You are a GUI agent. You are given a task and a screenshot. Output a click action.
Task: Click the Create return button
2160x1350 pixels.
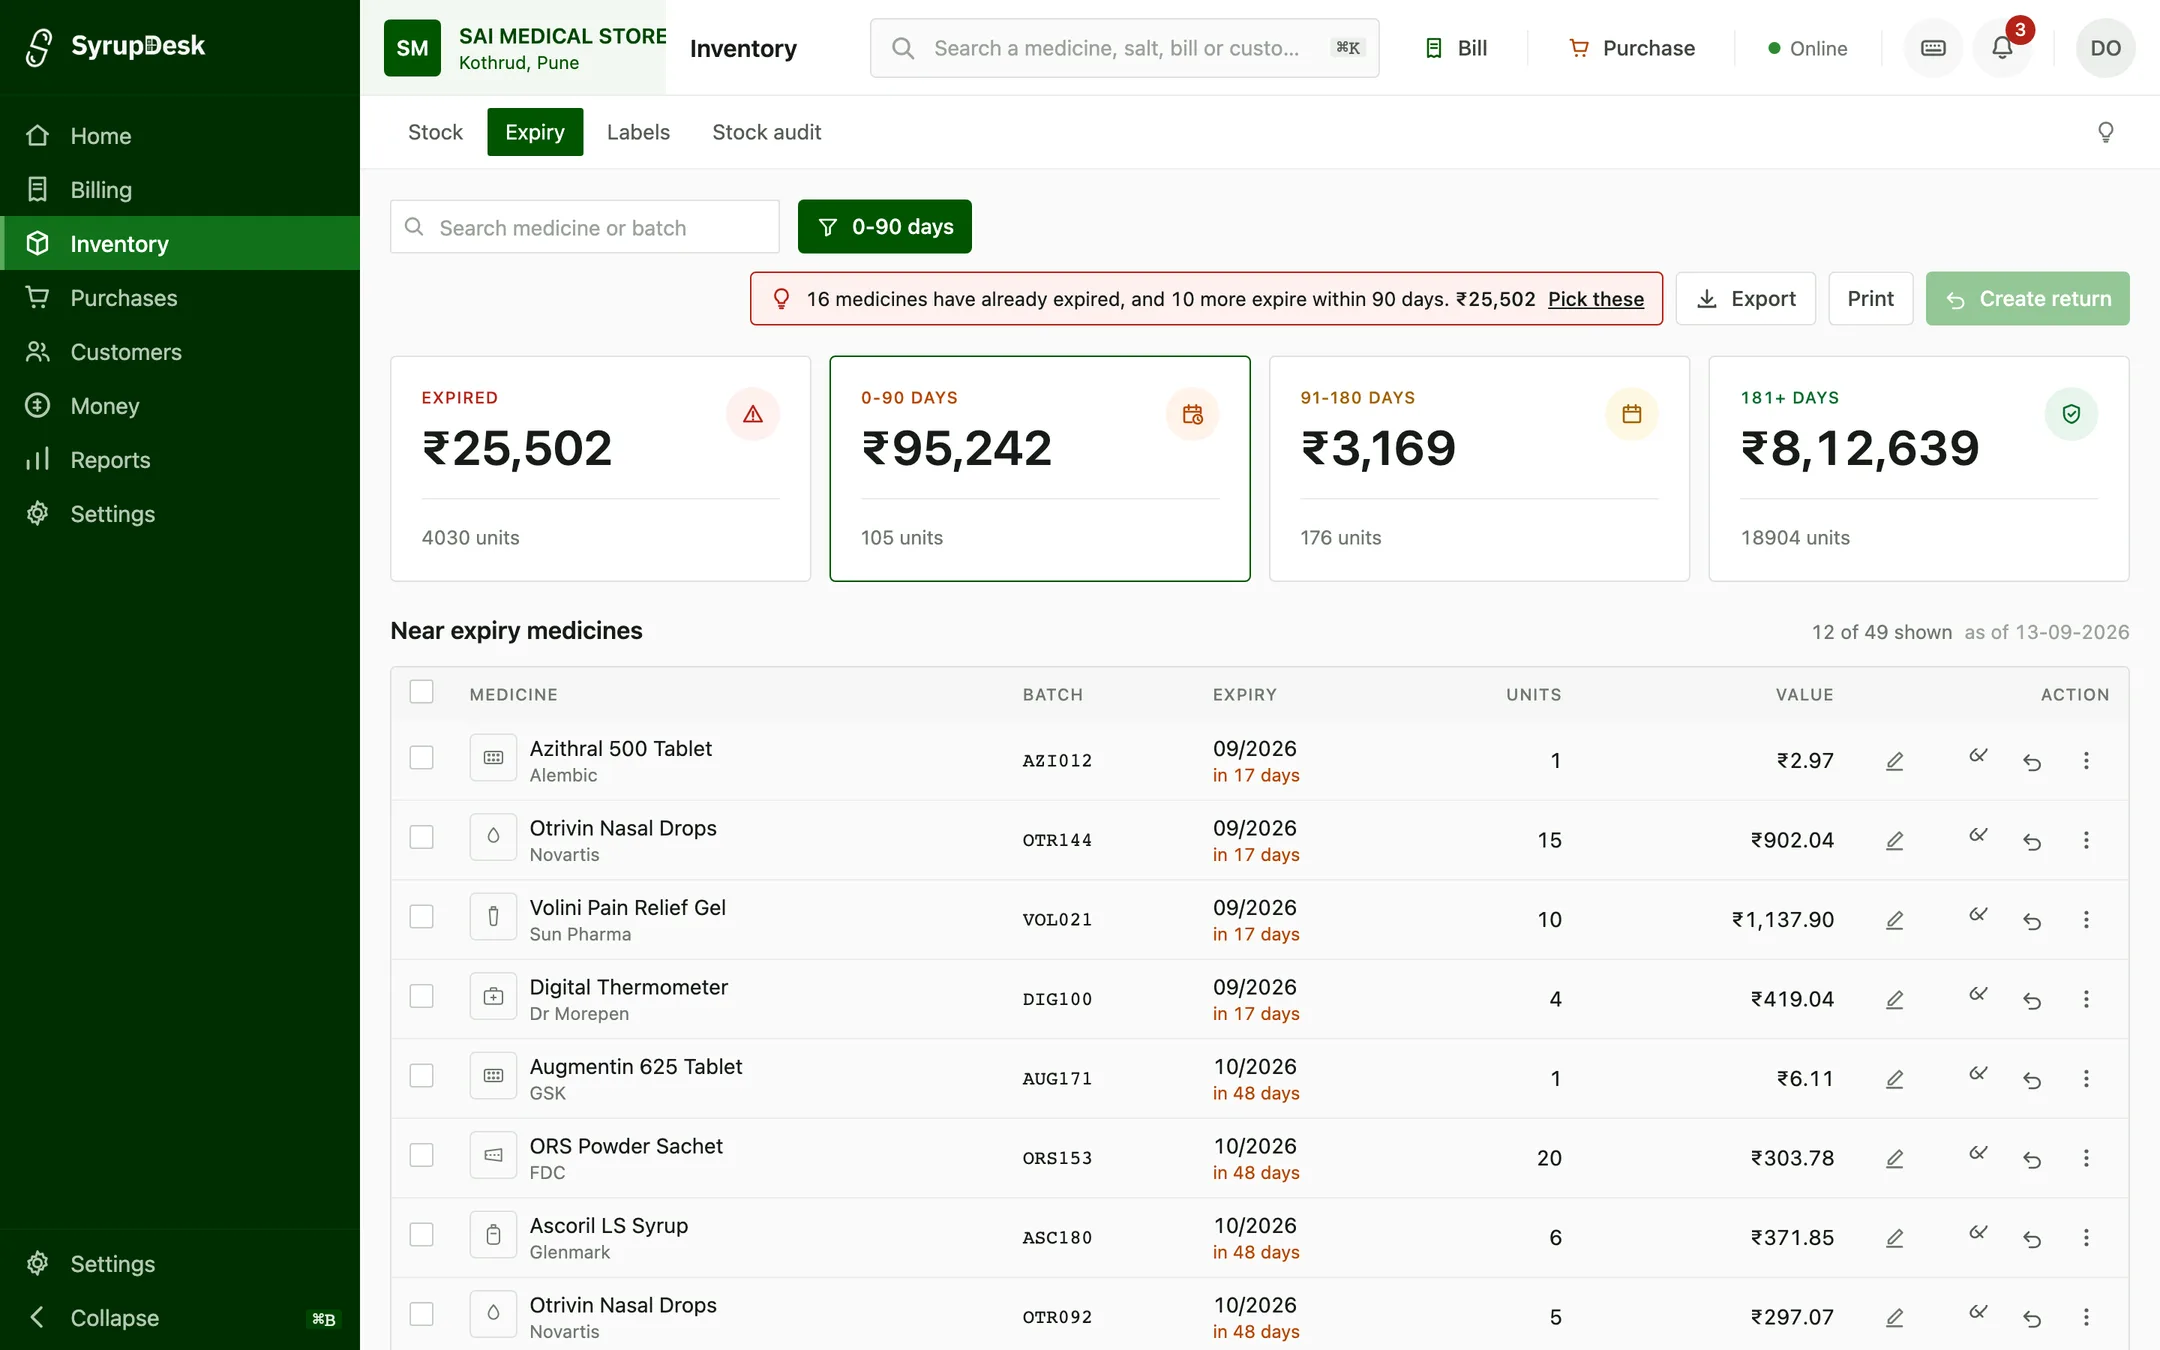pyautogui.click(x=2027, y=299)
